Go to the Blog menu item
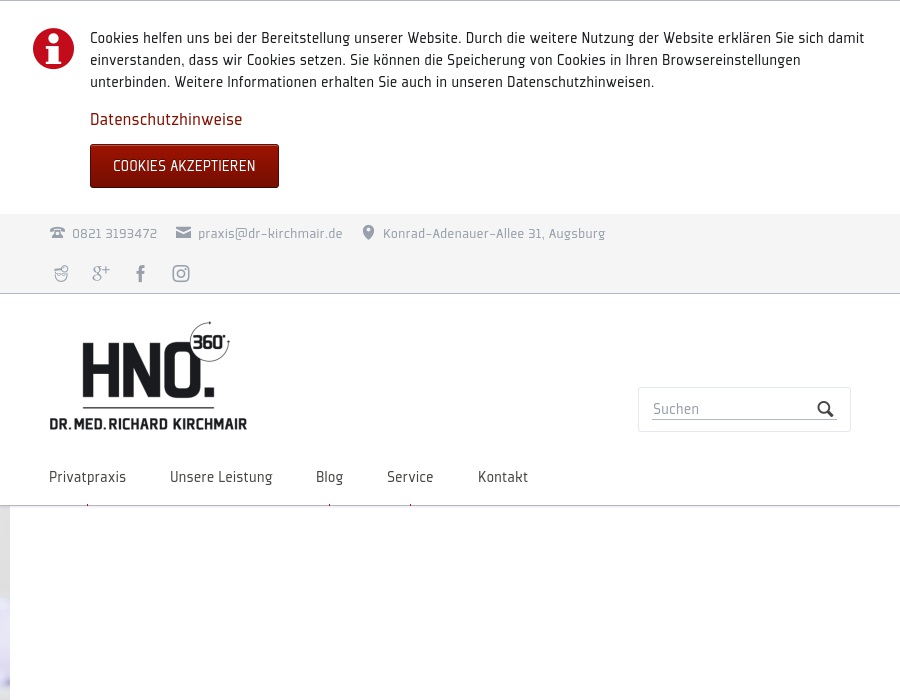 (x=329, y=477)
